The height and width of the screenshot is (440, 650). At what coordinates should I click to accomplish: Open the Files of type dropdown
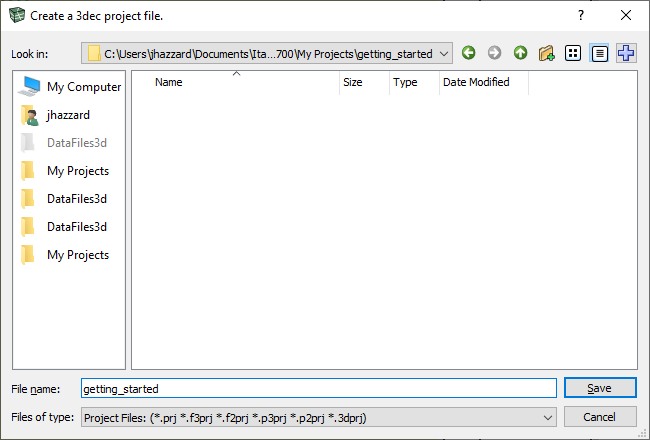547,417
